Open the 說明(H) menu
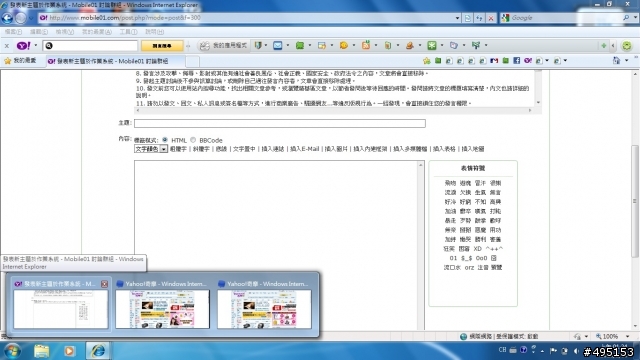The height and width of the screenshot is (360, 640). coord(154,32)
